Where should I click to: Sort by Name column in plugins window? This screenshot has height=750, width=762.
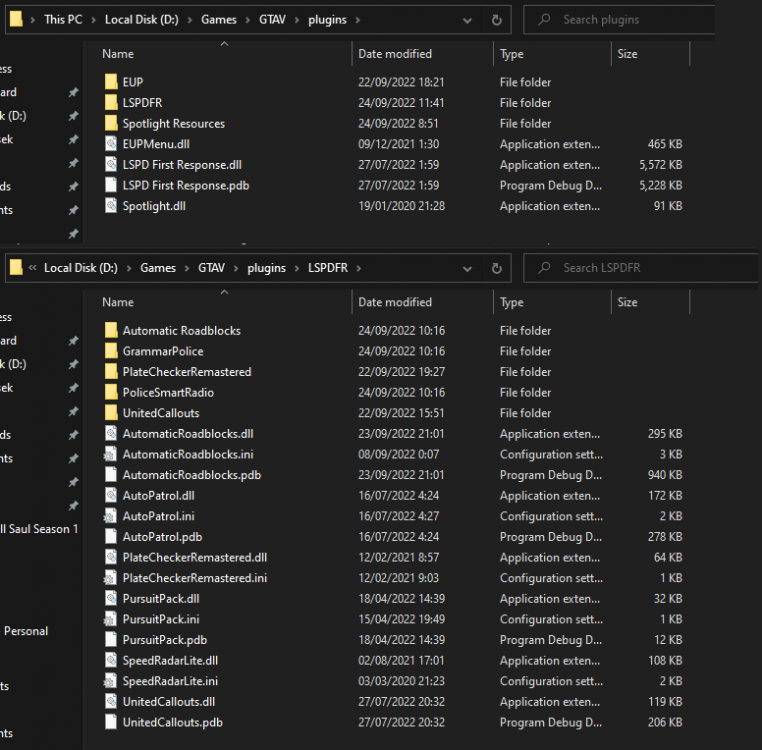(118, 54)
